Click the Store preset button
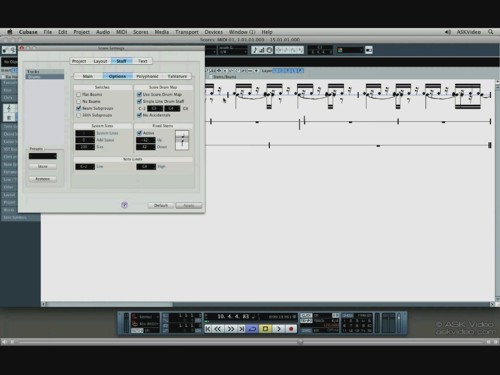 pyautogui.click(x=43, y=166)
